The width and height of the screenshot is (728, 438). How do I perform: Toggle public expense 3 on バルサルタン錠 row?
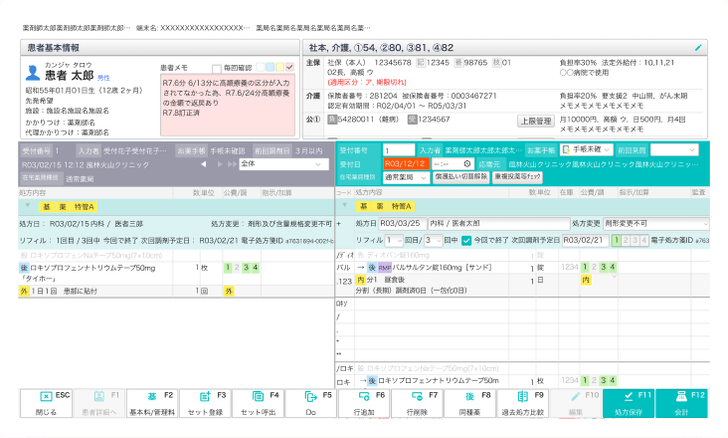pyautogui.click(x=603, y=267)
